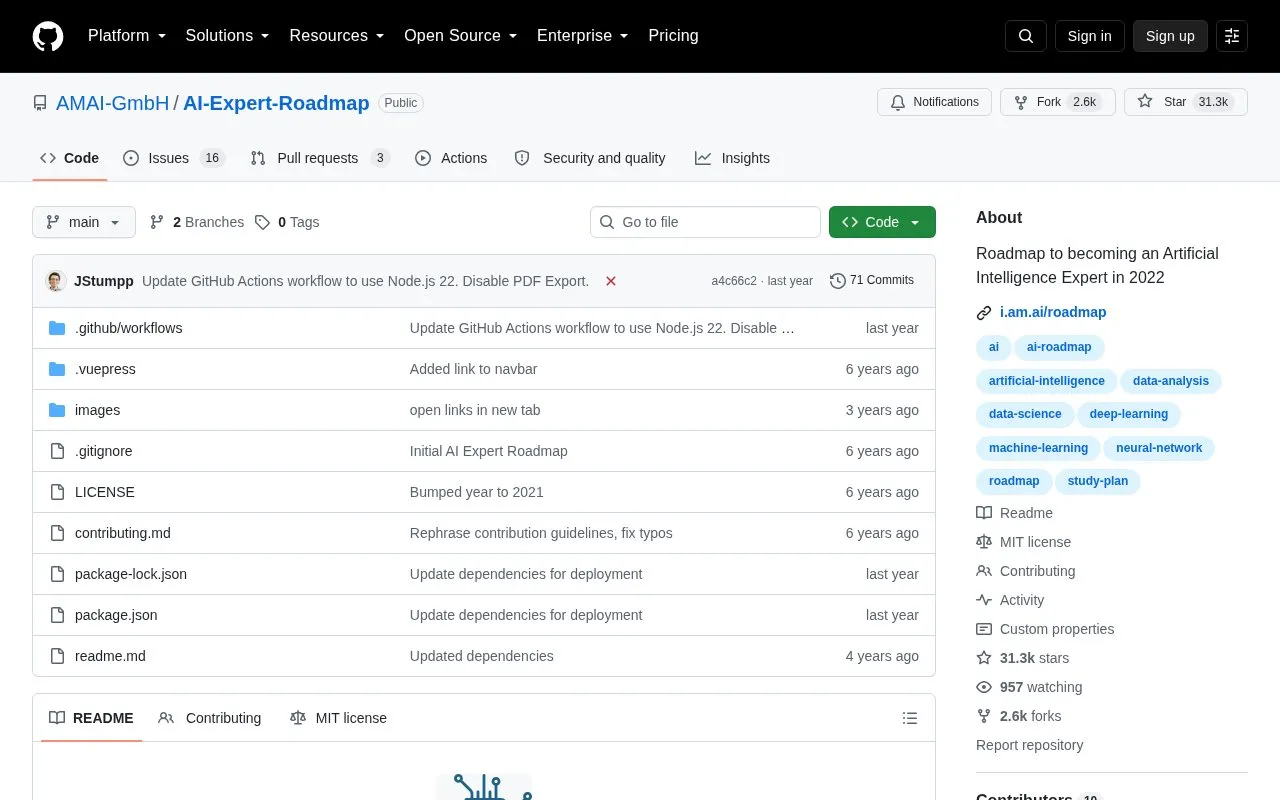
Task: Open the package.json file
Action: click(116, 615)
